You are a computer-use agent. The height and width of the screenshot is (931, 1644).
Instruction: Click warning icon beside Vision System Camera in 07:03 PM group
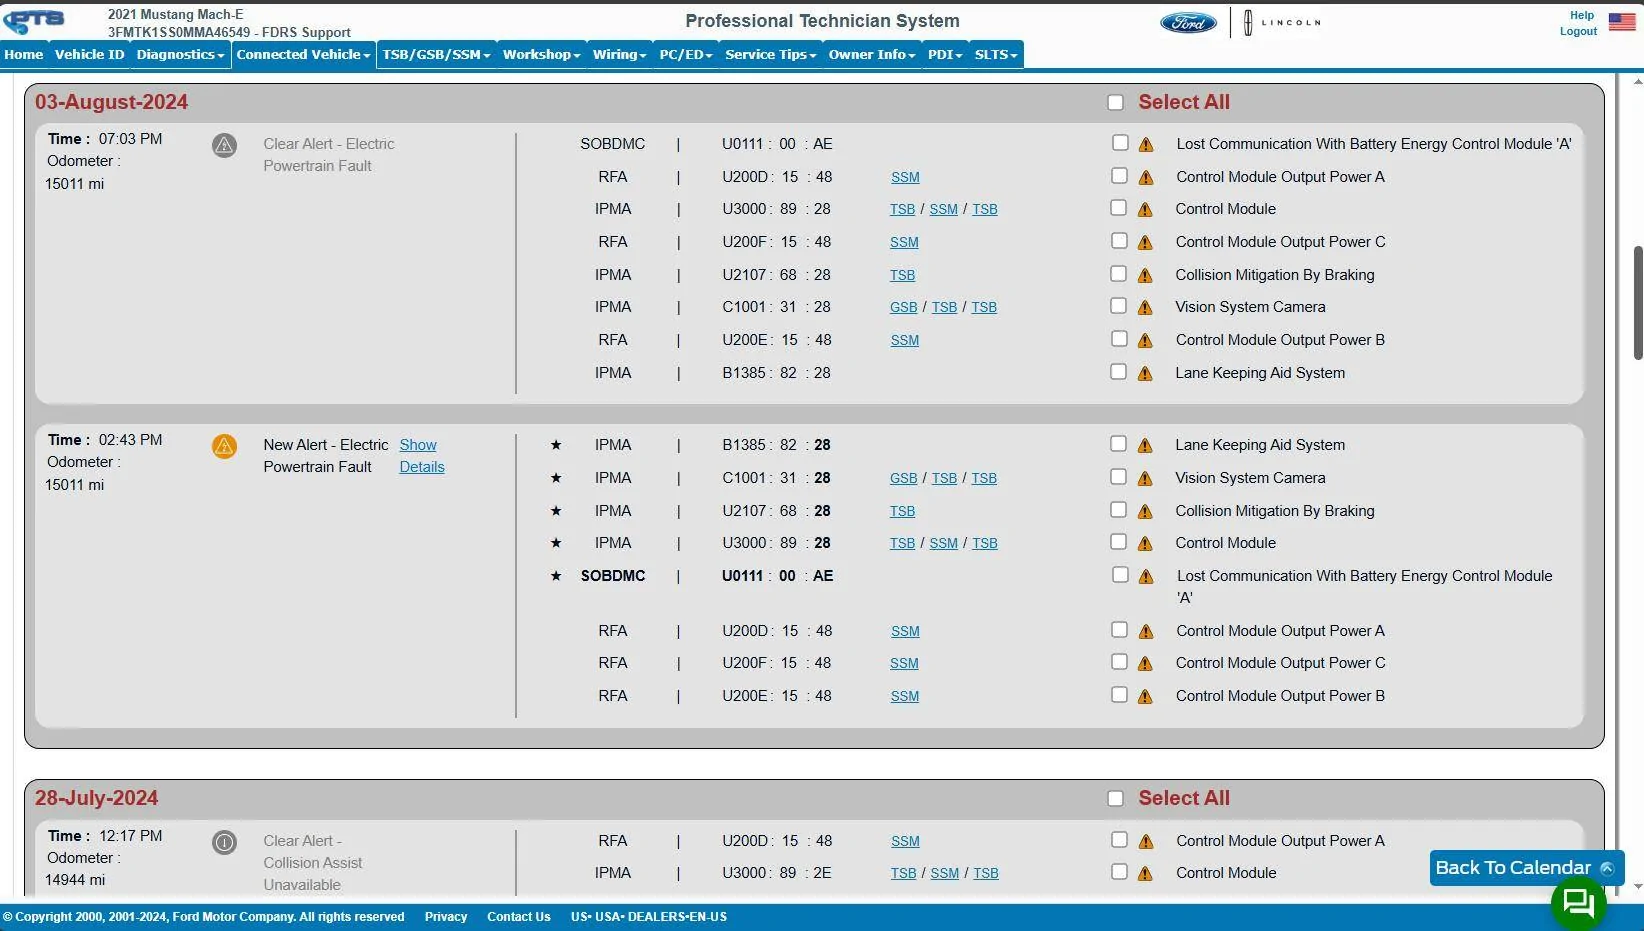1145,308
